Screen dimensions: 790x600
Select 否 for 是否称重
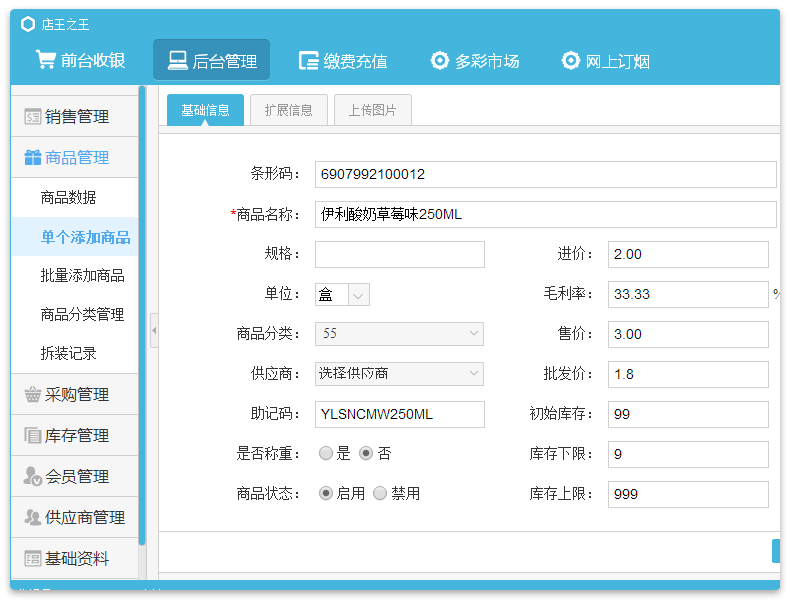[366, 453]
